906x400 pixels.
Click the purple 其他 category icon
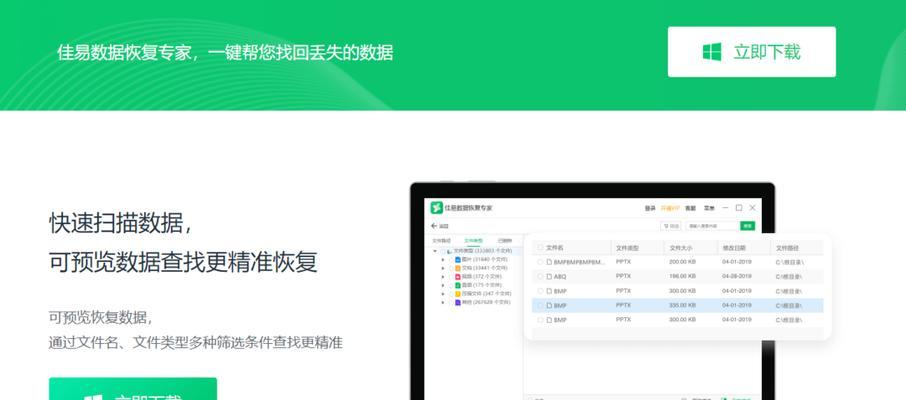click(458, 302)
